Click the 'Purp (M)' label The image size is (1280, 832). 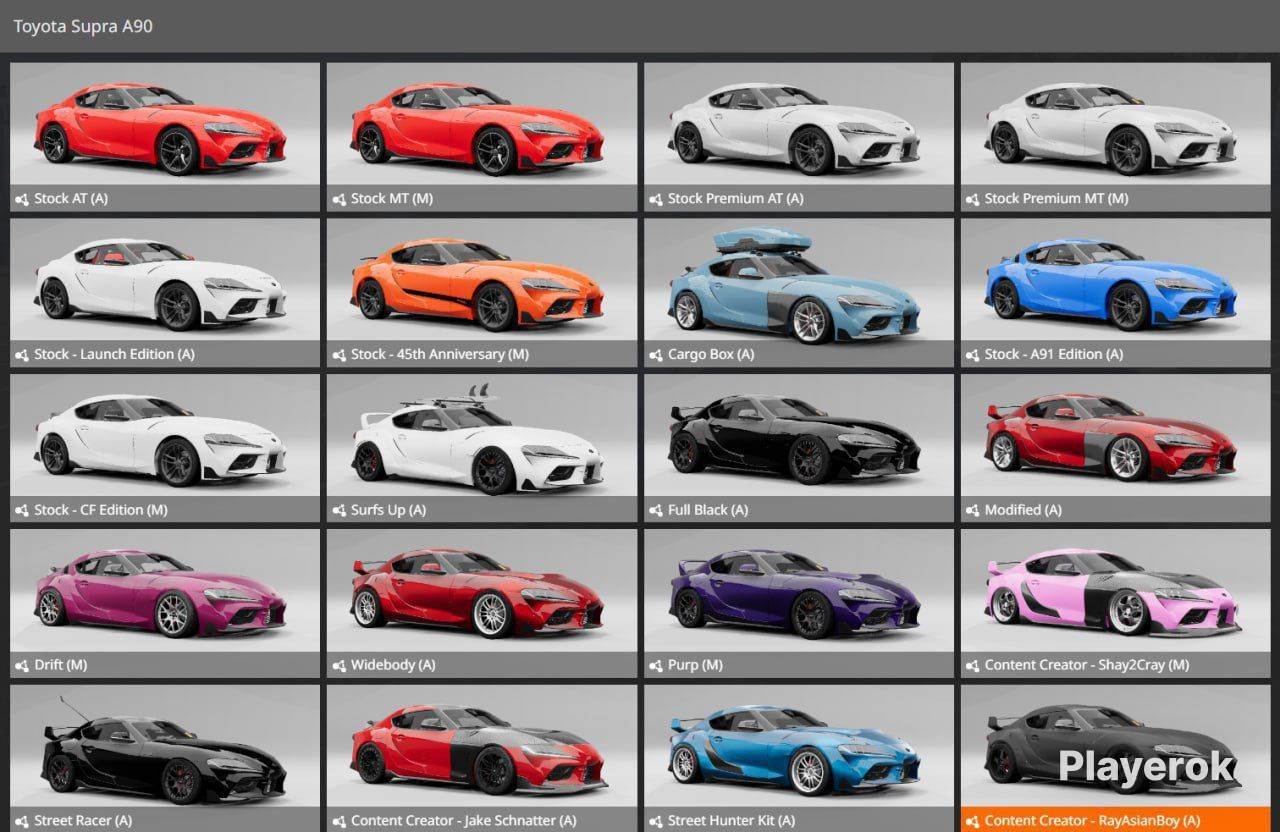tap(695, 665)
